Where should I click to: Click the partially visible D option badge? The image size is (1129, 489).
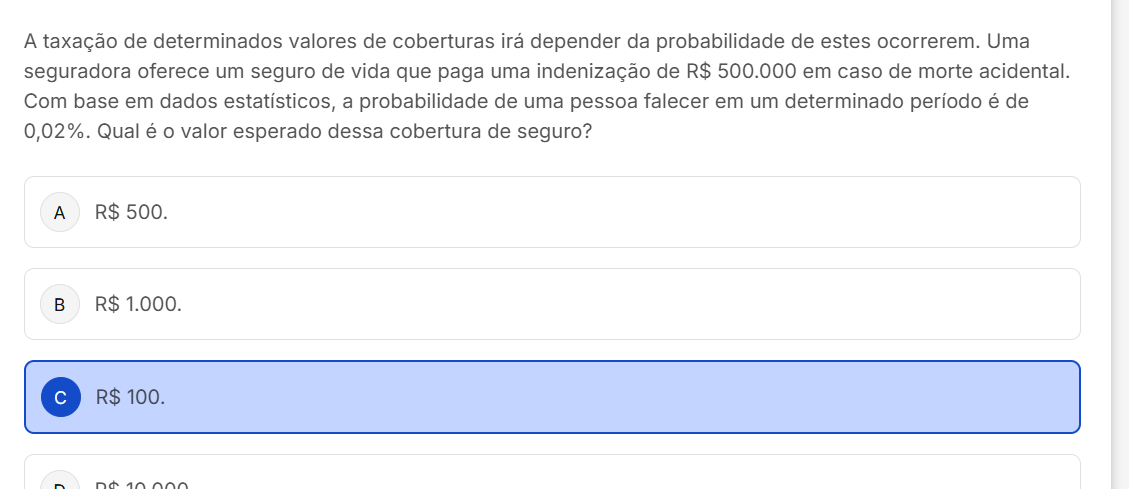click(60, 485)
